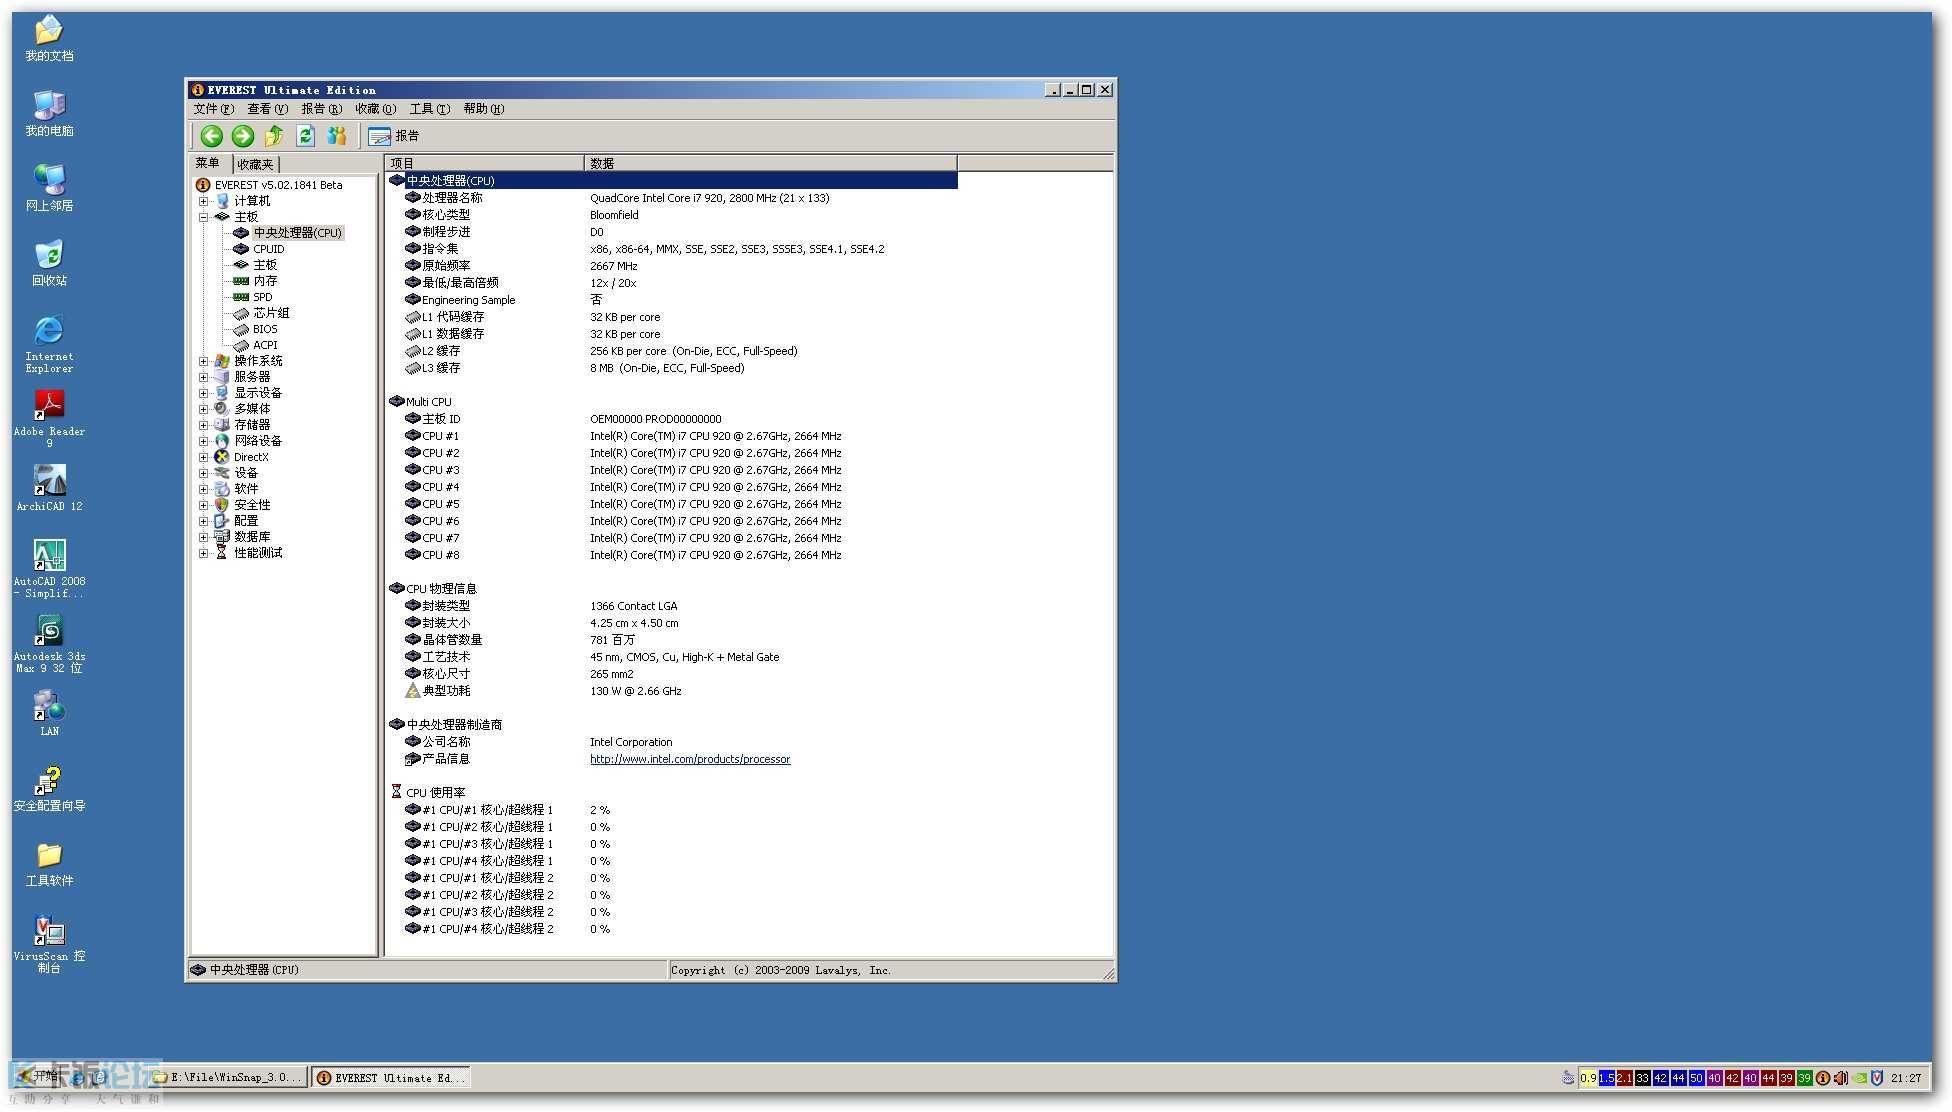The height and width of the screenshot is (1112, 1952).
Task: Open 我的文档 desktop icon
Action: pos(49,39)
